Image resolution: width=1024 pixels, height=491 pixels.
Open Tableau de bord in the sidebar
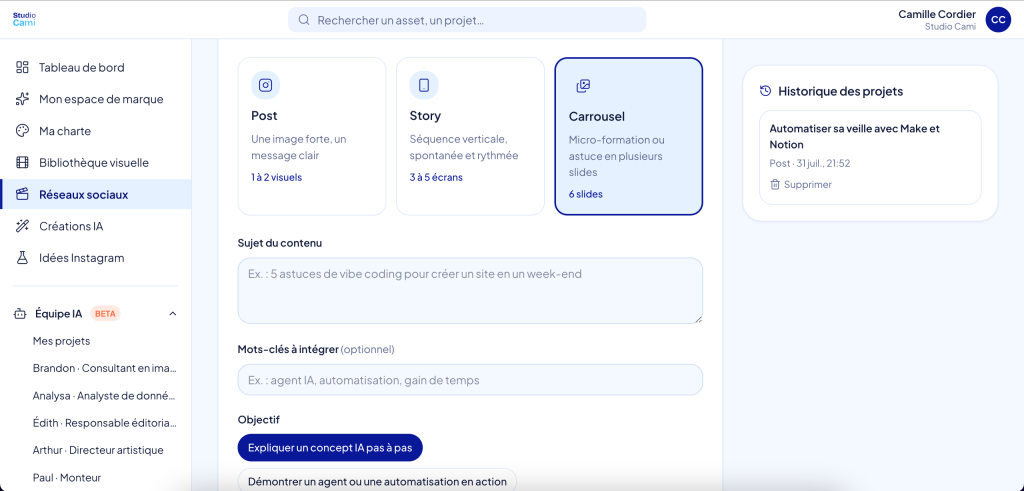coord(95,67)
